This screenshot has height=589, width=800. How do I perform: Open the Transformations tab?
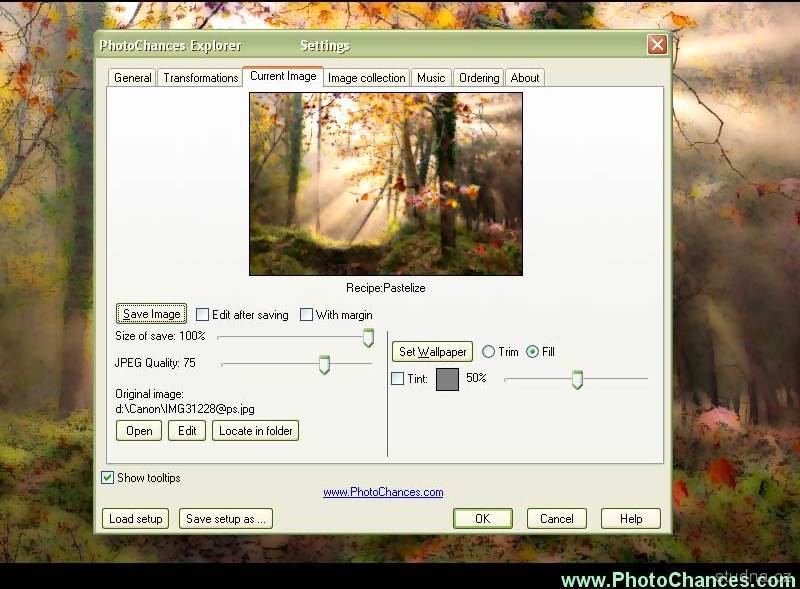pyautogui.click(x=200, y=78)
